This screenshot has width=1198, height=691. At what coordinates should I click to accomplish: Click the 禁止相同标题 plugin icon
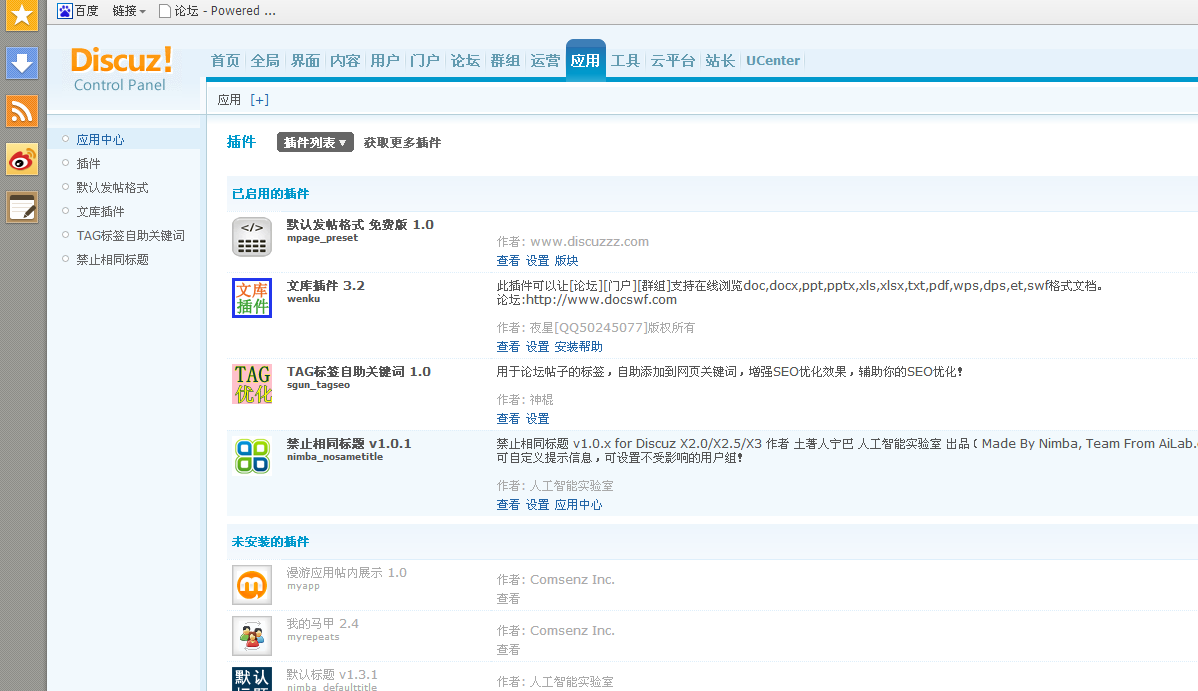coord(252,456)
